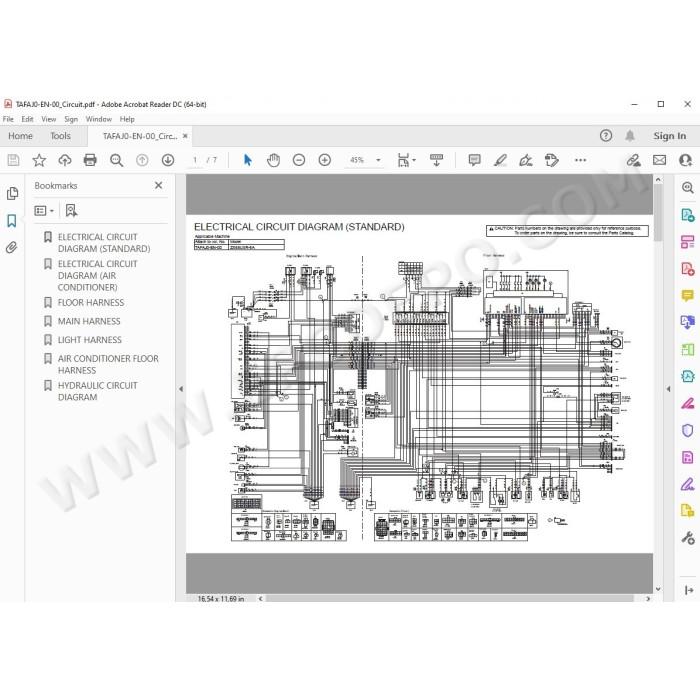Viewport: 700px width, 700px height.
Task: Print the document
Action: 90,160
